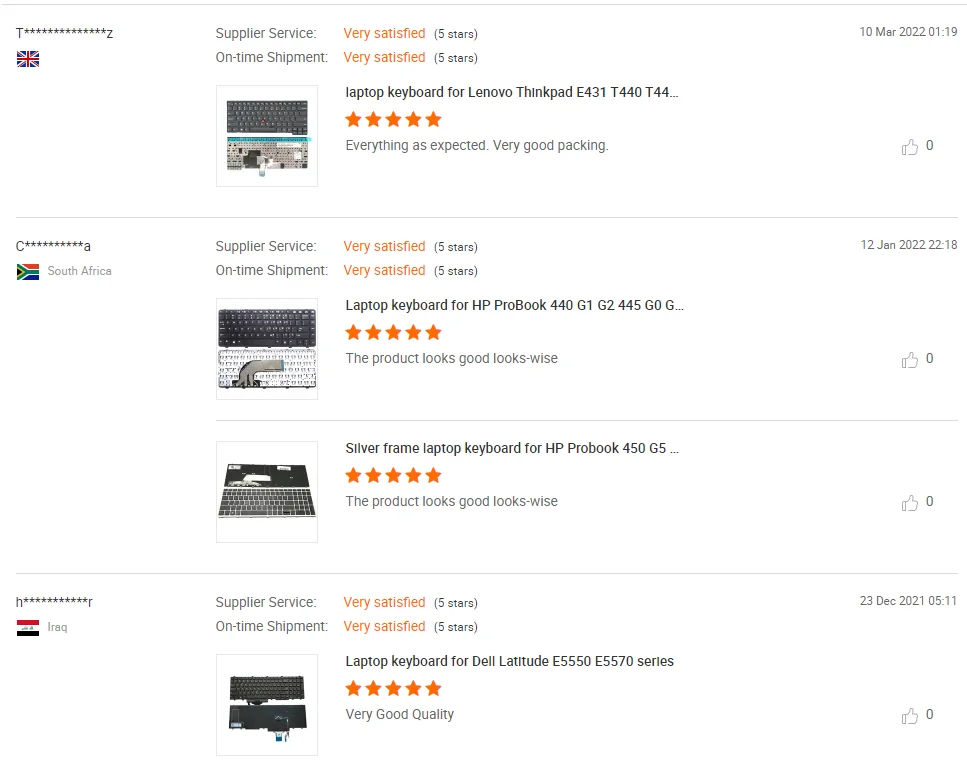Screen dimensions: 967x780
Task: Open HP ProBook 440 G1 keyboard image
Action: tap(267, 349)
